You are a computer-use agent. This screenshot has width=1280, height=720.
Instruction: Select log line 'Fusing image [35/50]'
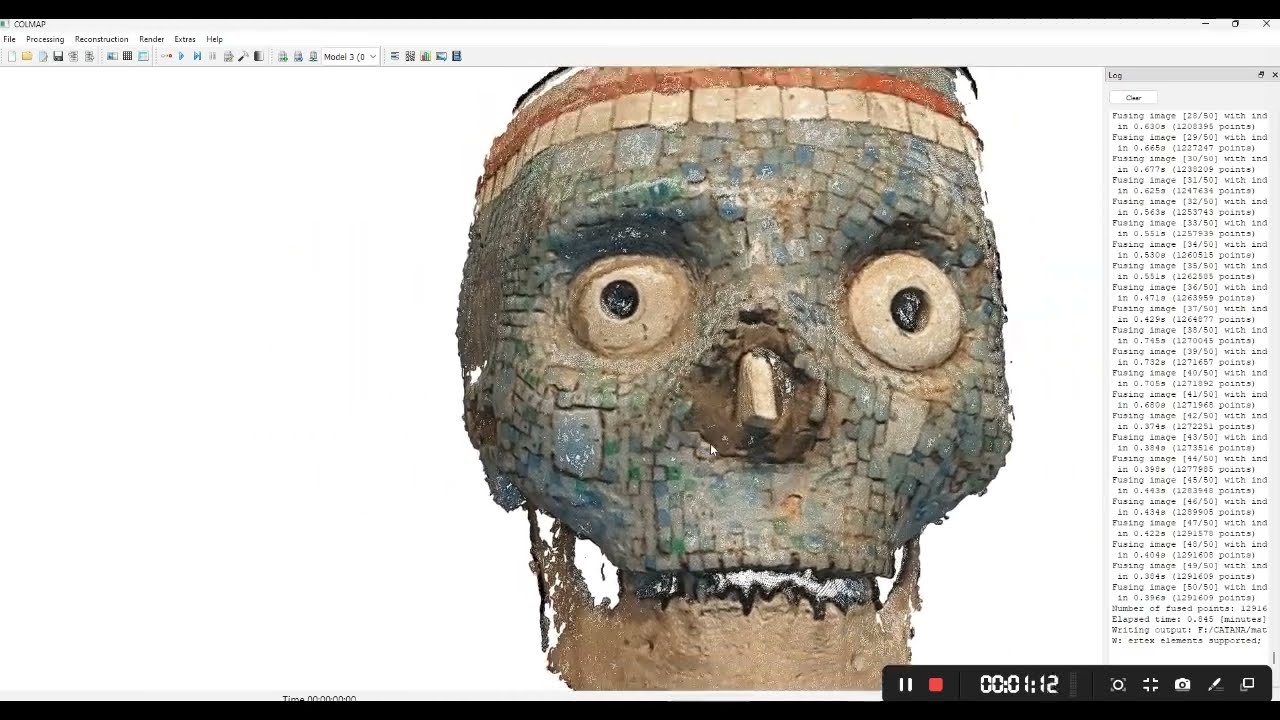pyautogui.click(x=1189, y=266)
